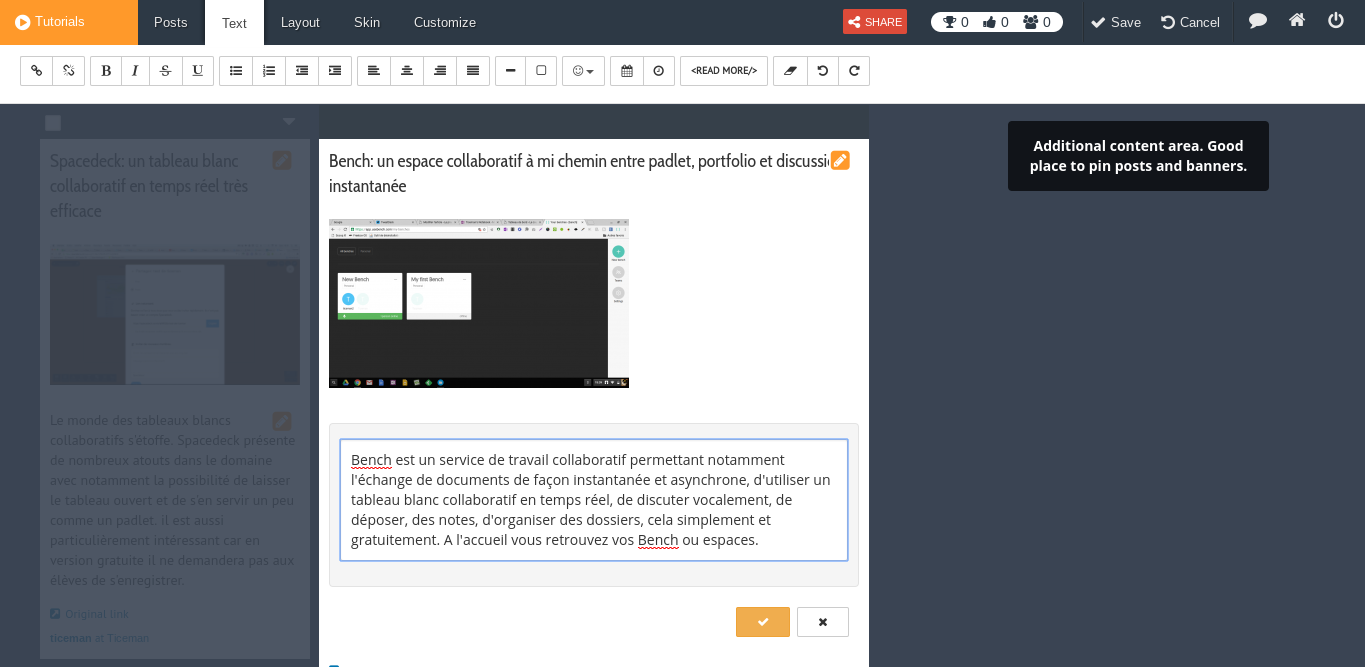1365x667 pixels.
Task: Undo the last edit
Action: tap(823, 71)
